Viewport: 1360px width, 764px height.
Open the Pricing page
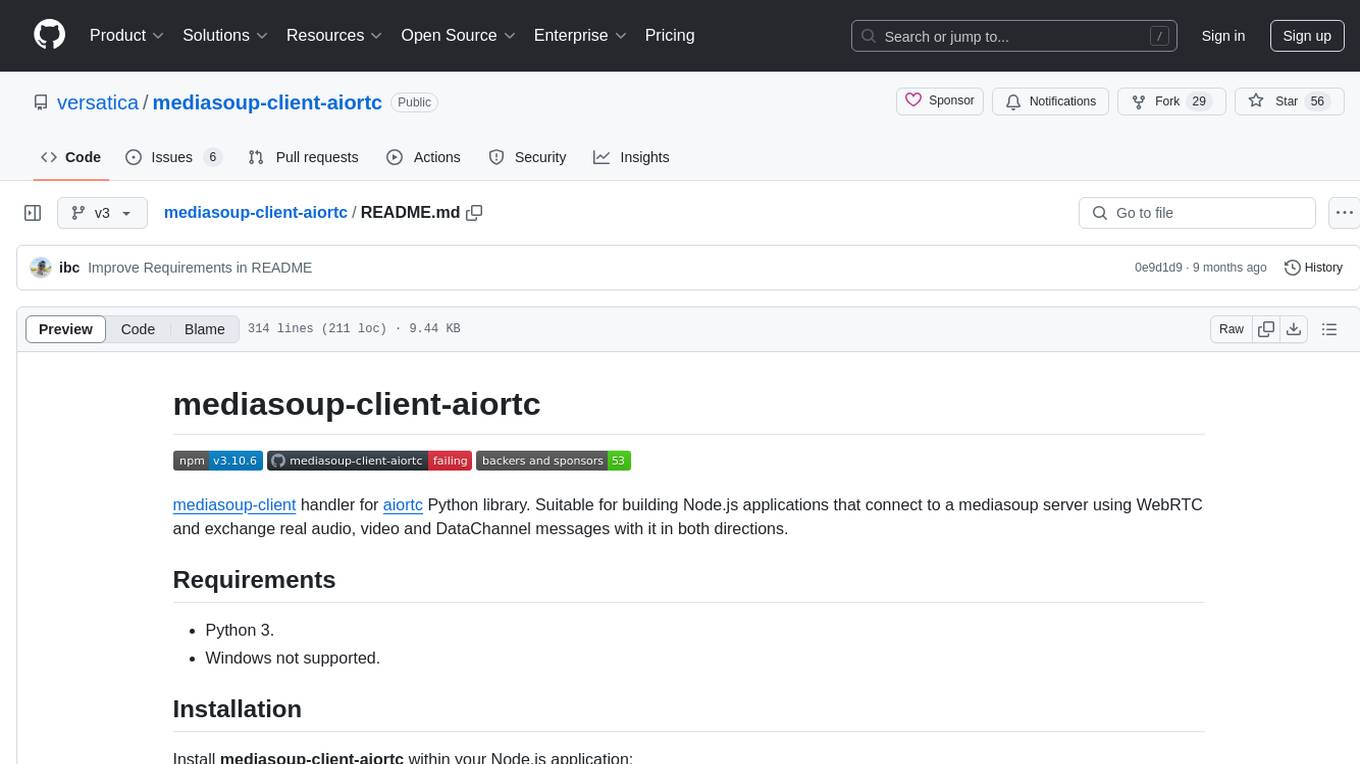coord(670,35)
